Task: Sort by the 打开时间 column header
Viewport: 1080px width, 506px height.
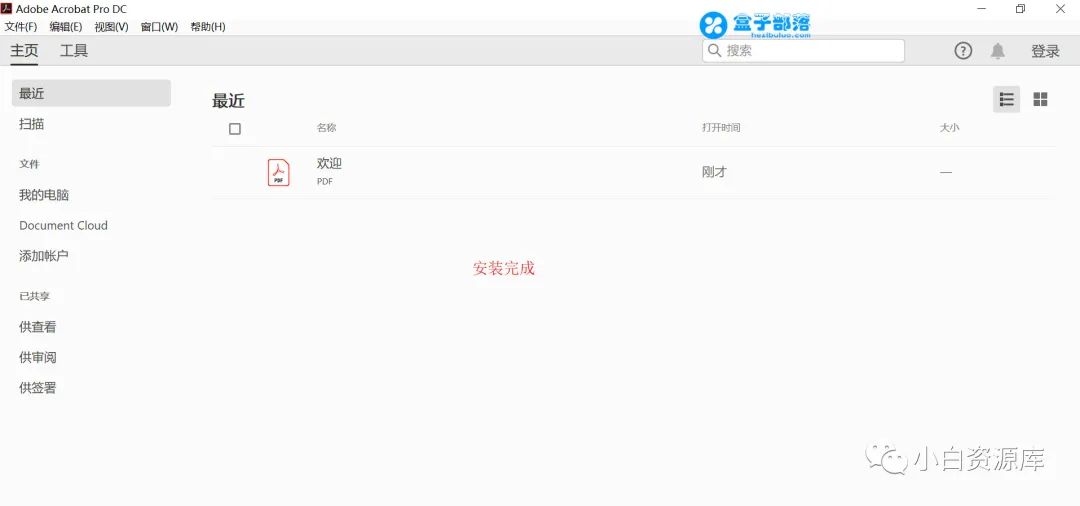Action: 721,128
